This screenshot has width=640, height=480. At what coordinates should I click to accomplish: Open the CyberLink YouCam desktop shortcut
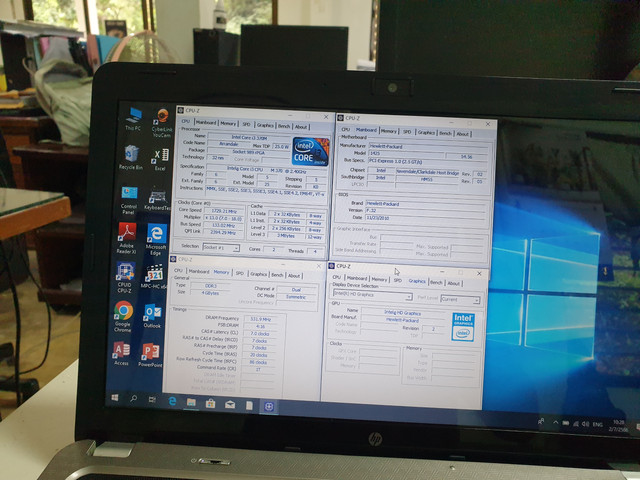pos(162,122)
